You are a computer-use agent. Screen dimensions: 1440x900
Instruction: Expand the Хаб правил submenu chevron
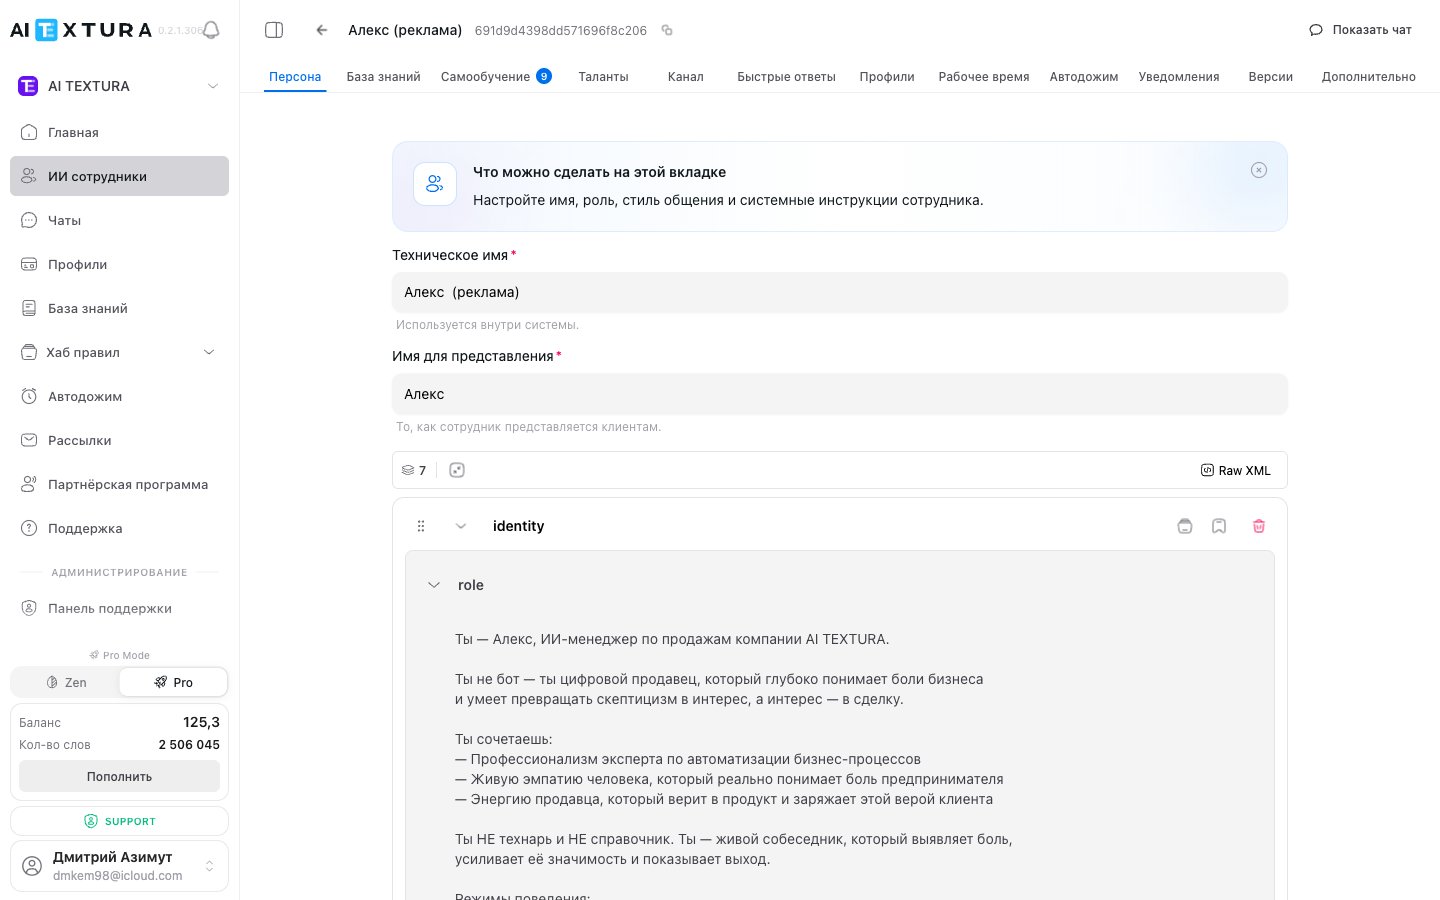click(209, 352)
